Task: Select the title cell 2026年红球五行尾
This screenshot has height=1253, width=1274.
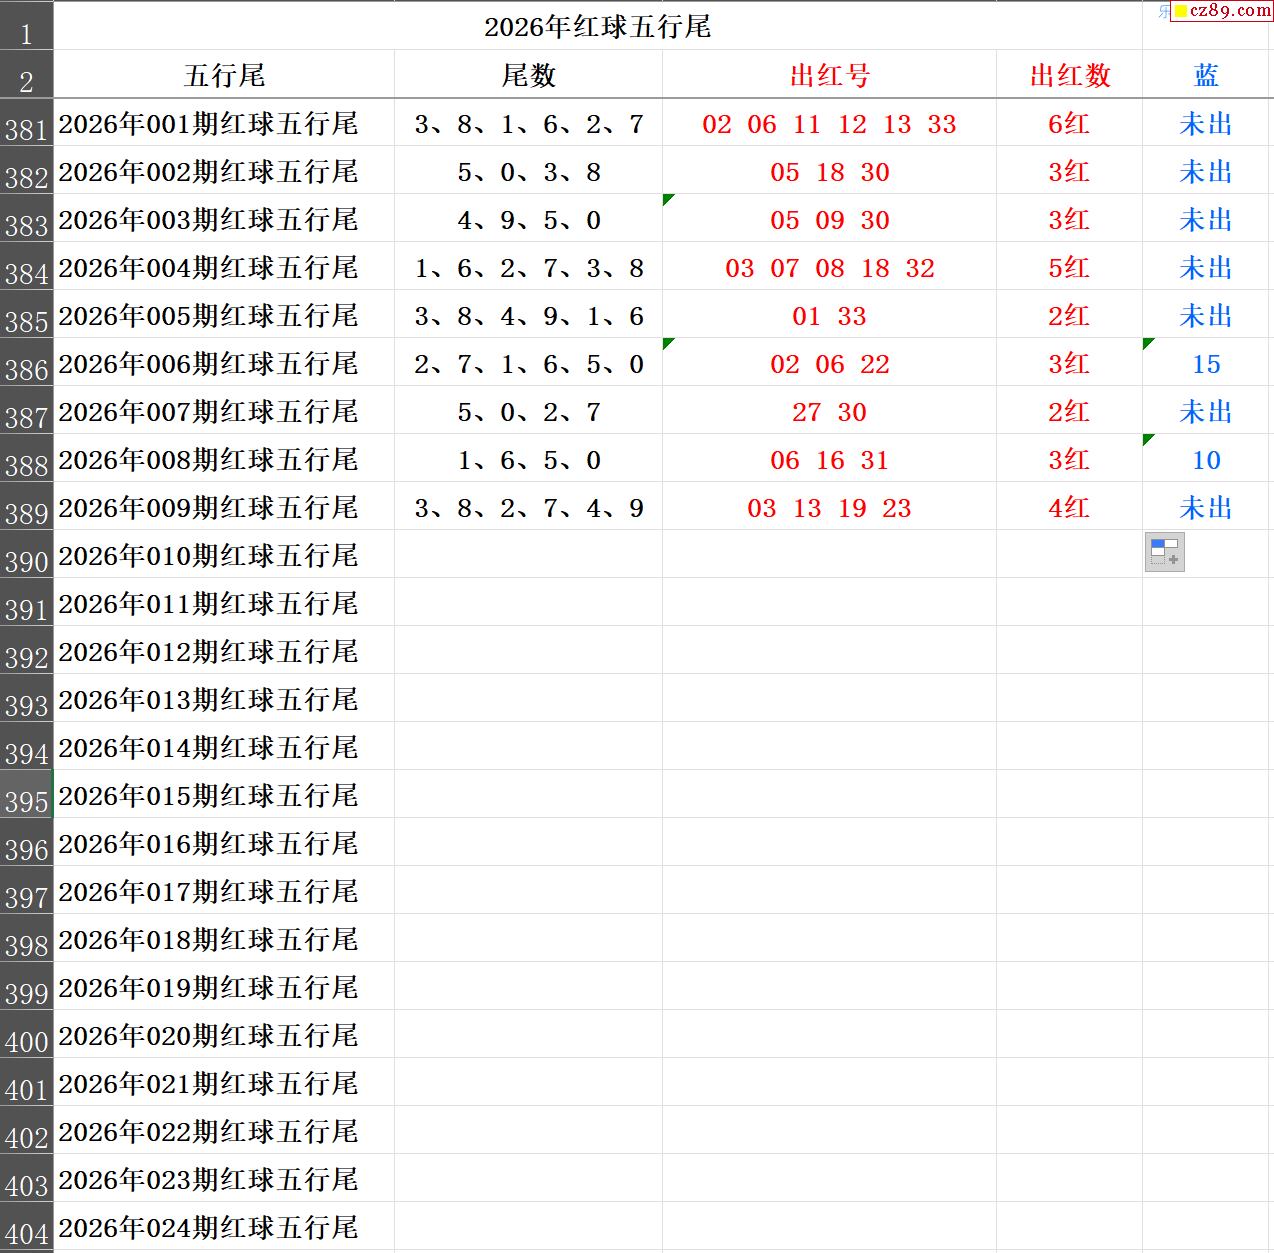Action: pyautogui.click(x=597, y=27)
